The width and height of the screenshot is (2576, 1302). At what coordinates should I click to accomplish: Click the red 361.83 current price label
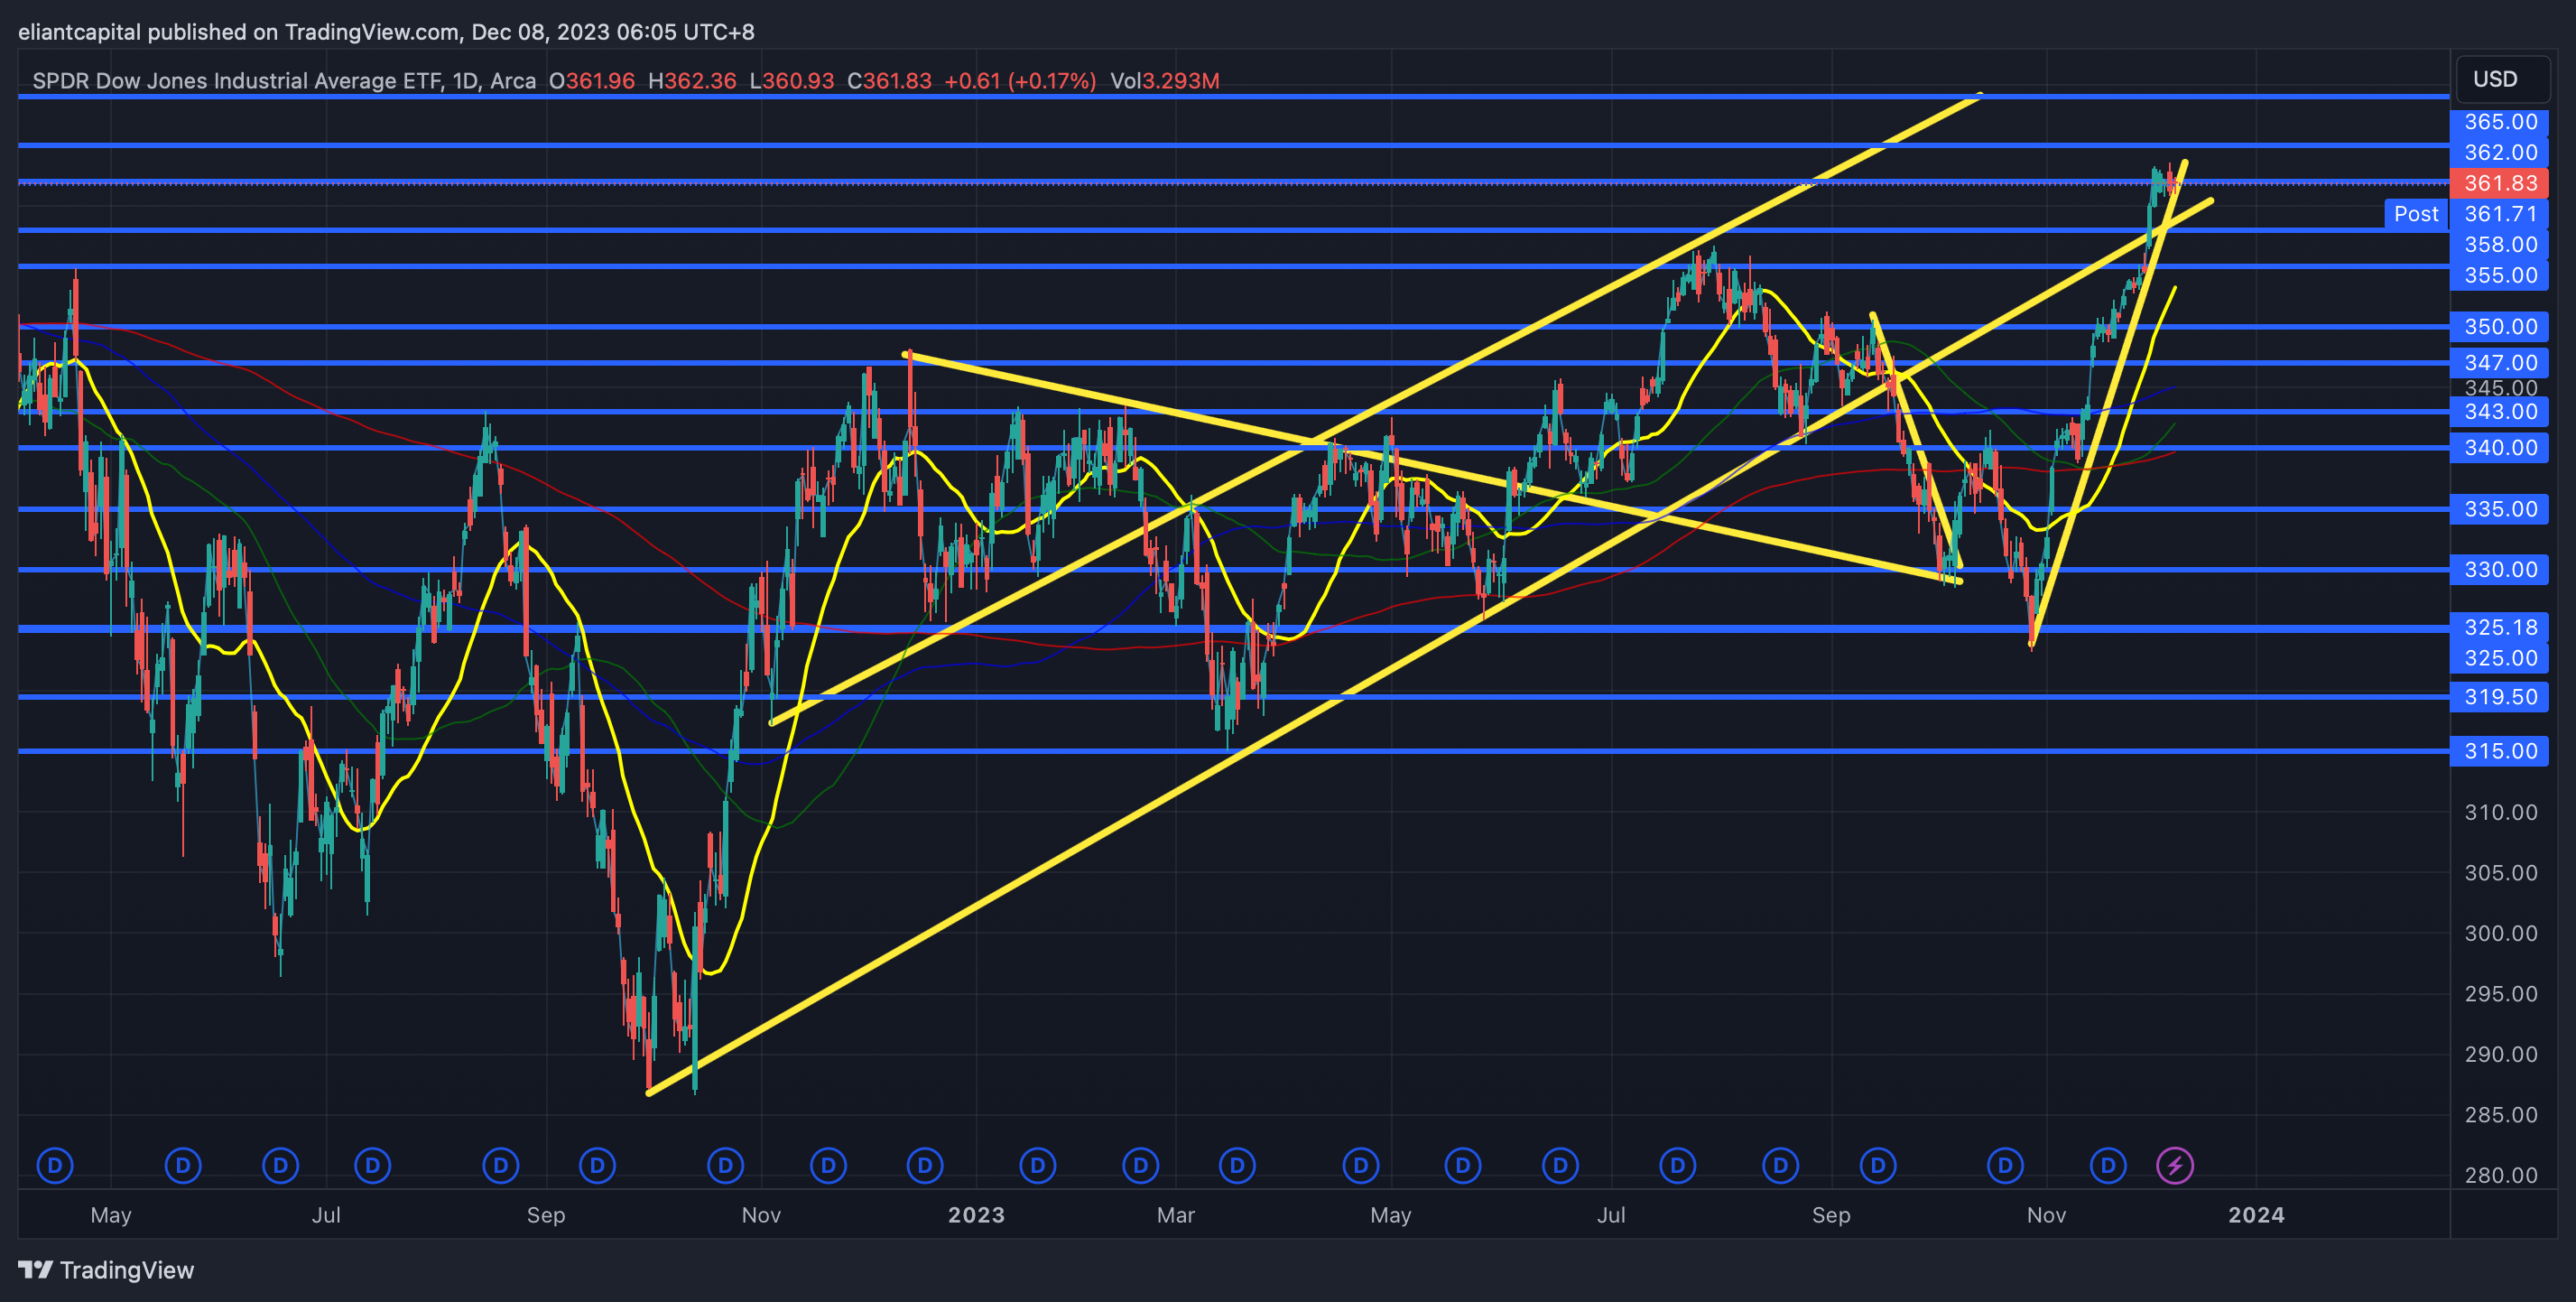[x=2500, y=183]
